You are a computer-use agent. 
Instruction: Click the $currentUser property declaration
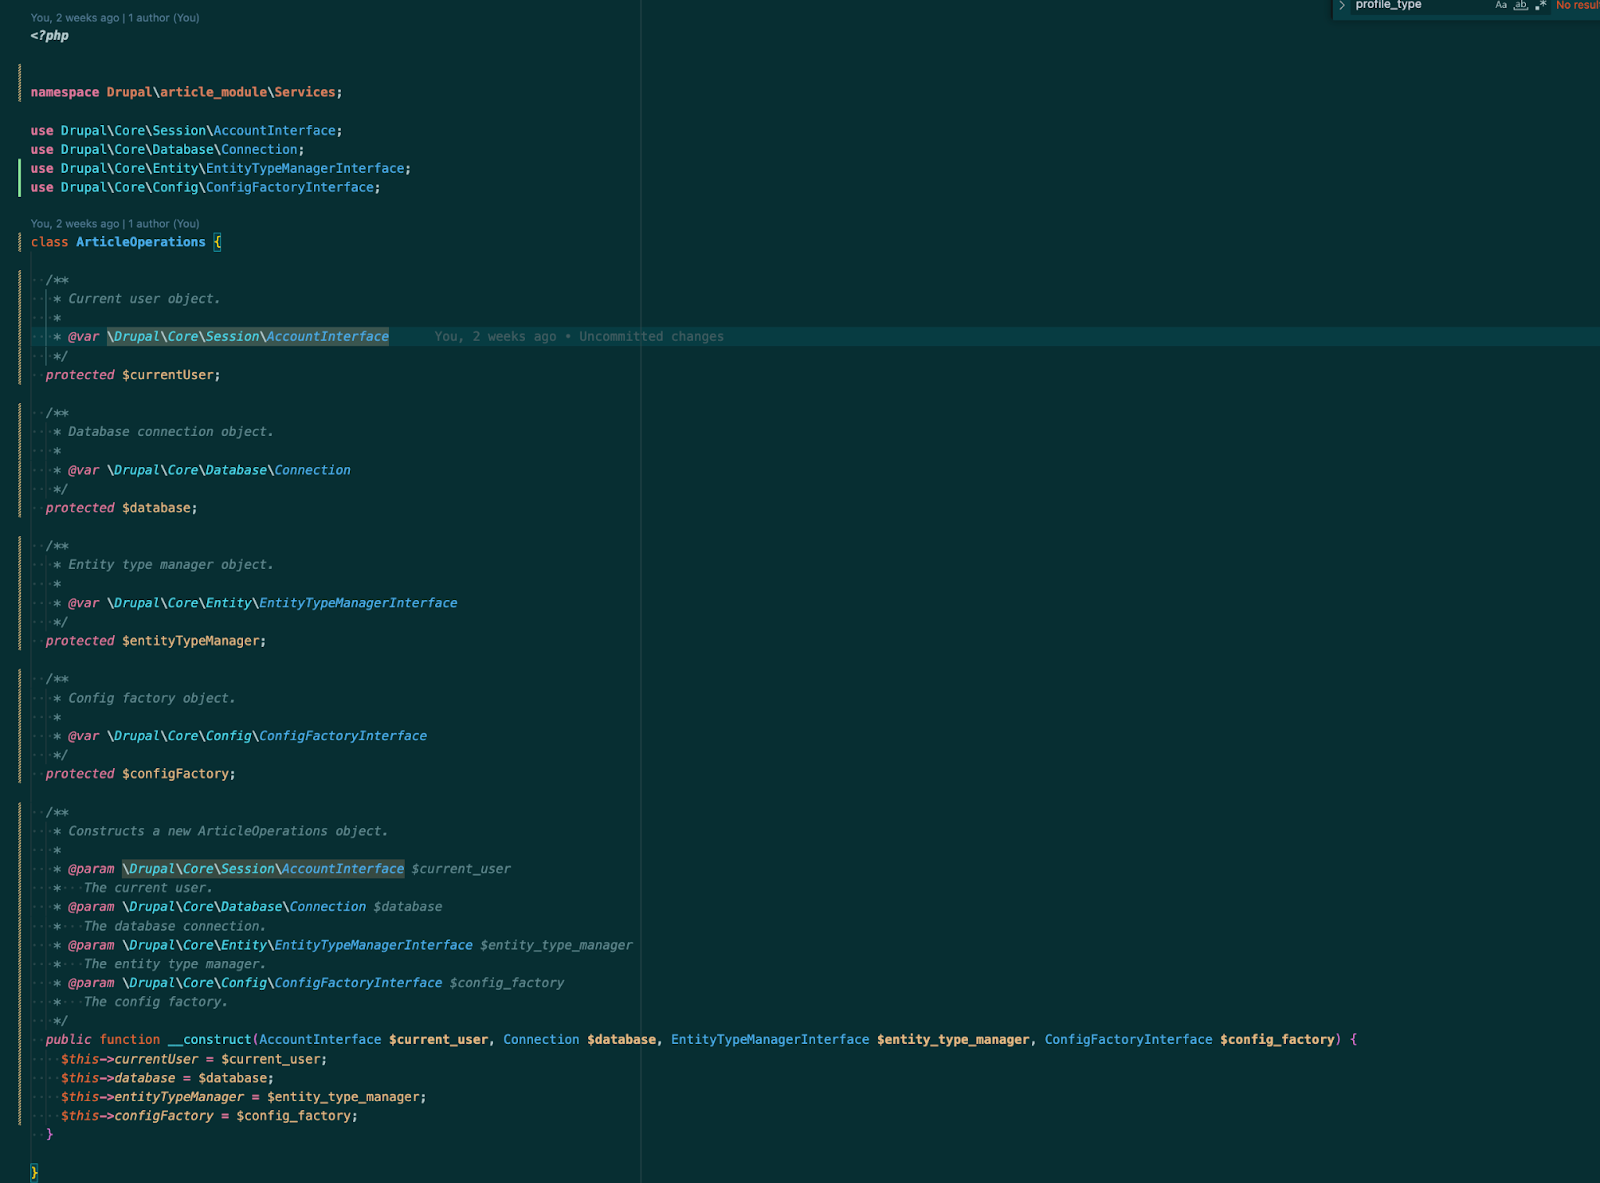[x=168, y=375]
